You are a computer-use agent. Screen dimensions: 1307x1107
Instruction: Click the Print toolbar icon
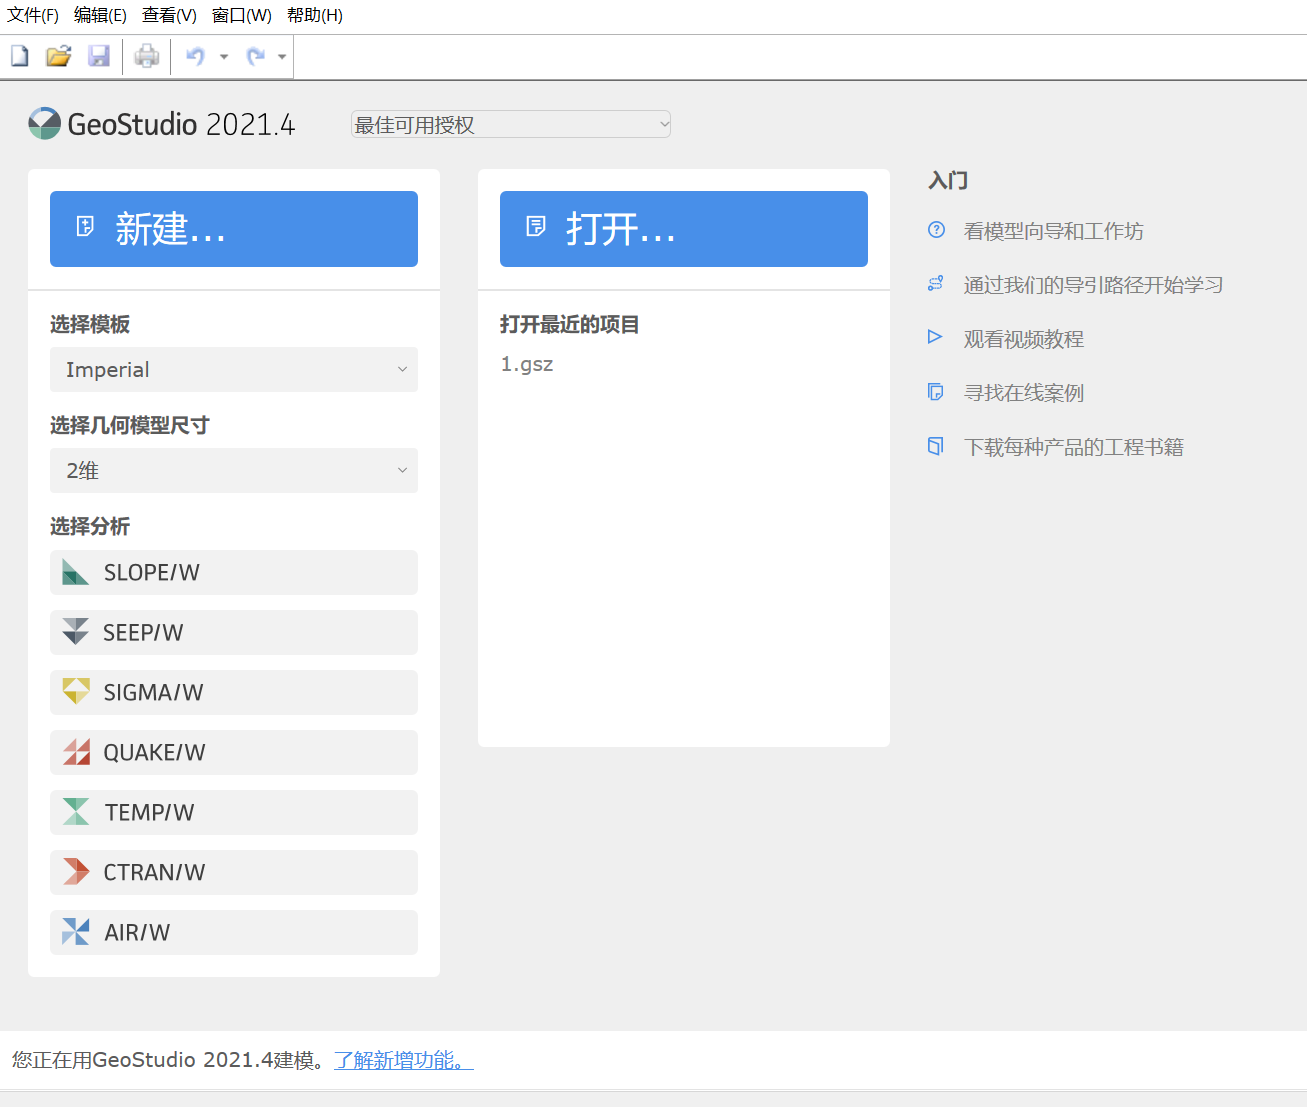147,56
